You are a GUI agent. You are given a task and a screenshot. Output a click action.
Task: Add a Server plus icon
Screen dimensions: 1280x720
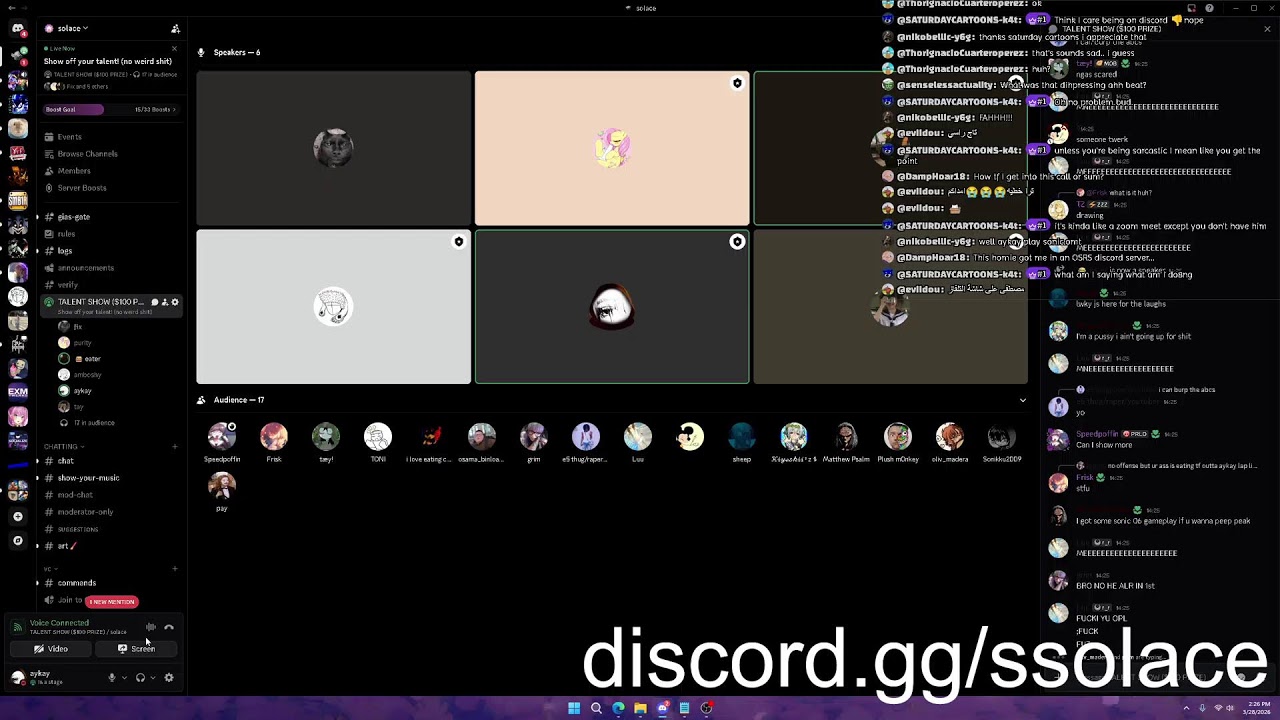click(x=18, y=517)
